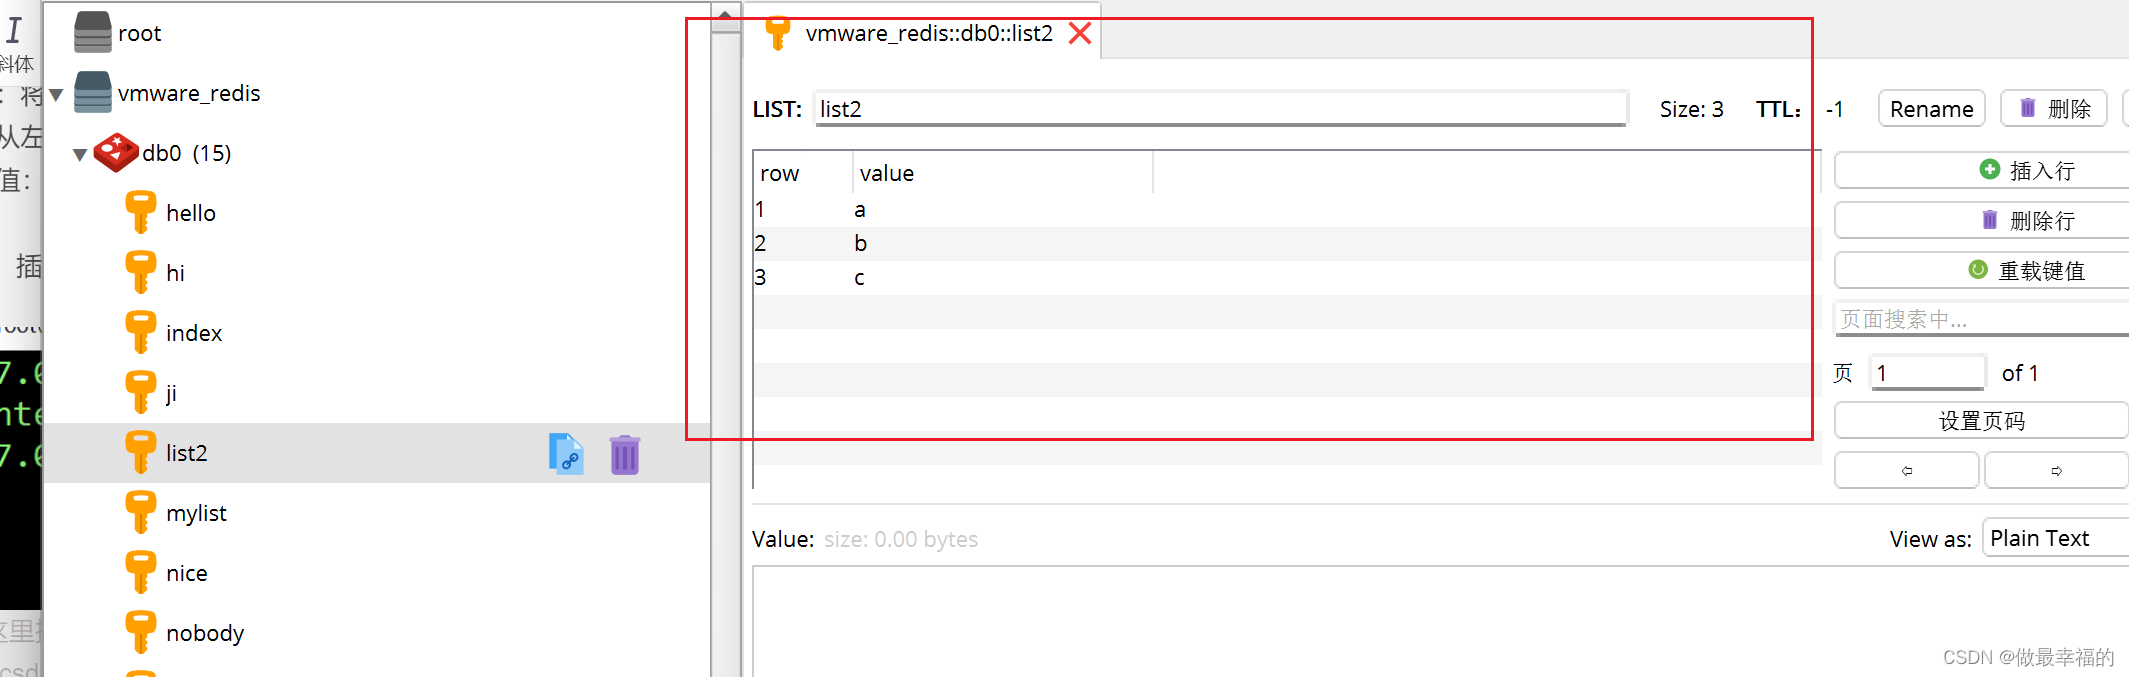
Task: Delete list2 with the purple trash icon
Action: point(625,455)
